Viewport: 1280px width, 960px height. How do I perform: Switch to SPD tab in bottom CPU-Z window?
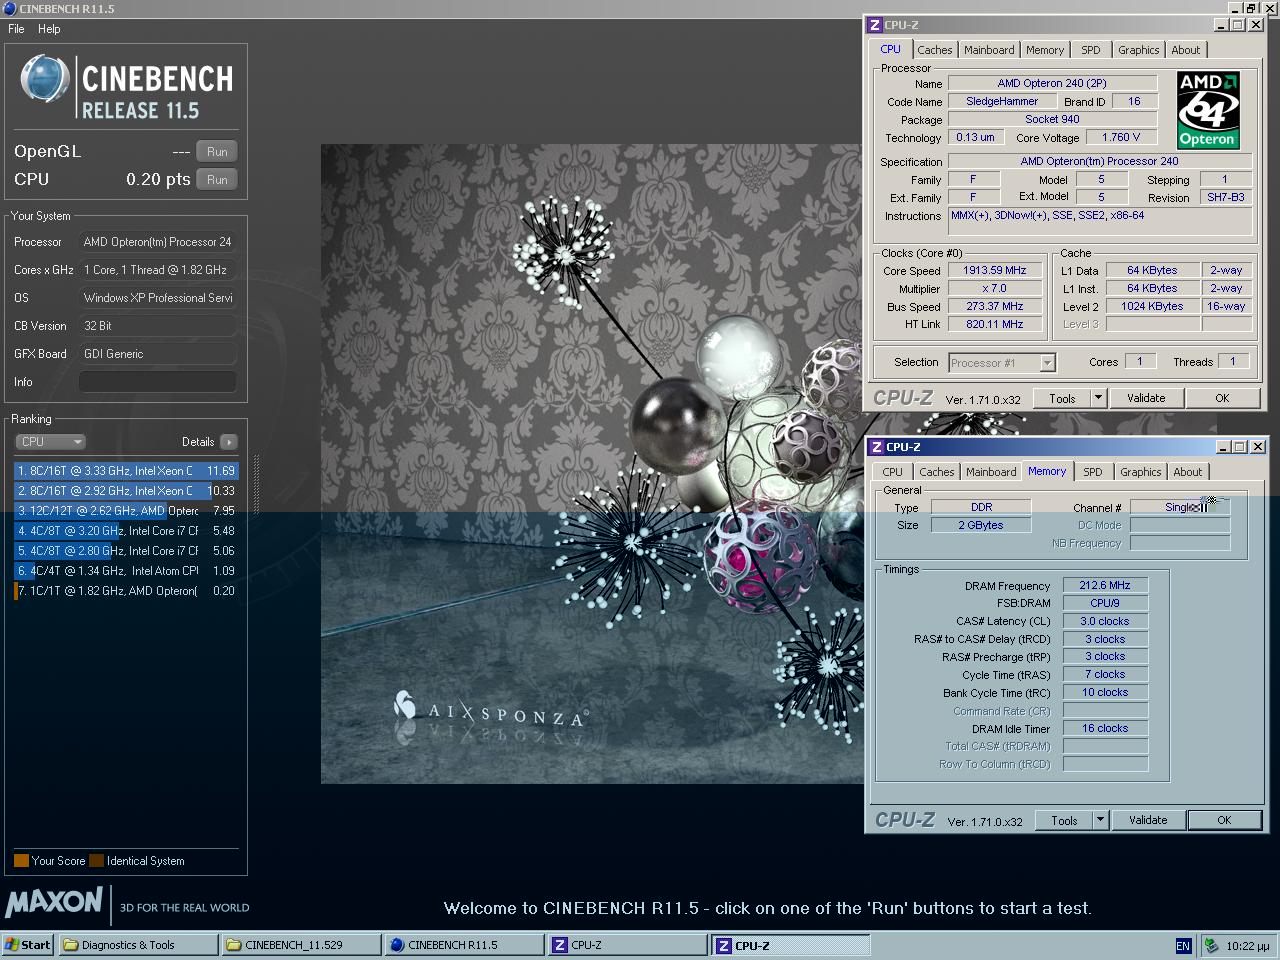[1093, 472]
